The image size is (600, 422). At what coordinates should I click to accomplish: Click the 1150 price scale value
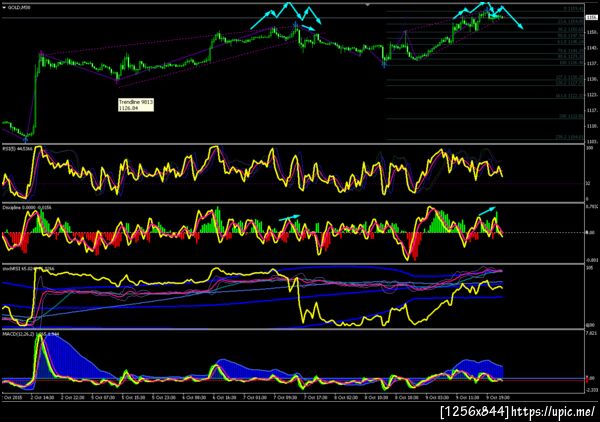tap(591, 33)
